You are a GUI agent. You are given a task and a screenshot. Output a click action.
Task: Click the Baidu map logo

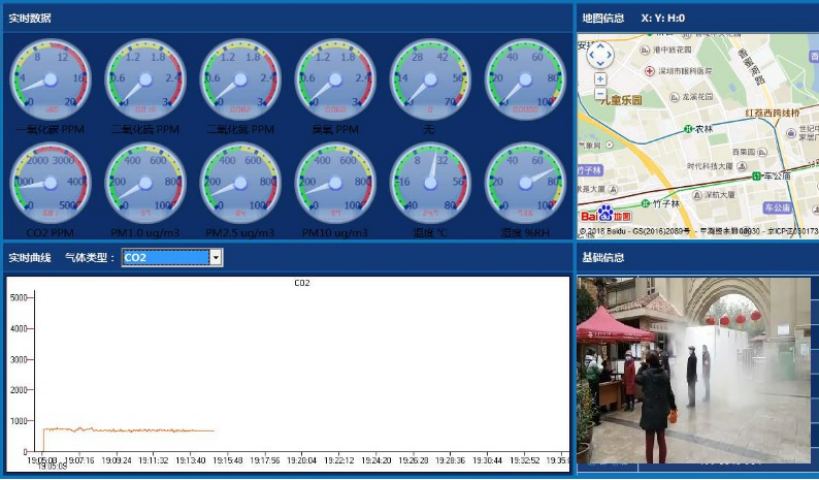click(x=607, y=214)
